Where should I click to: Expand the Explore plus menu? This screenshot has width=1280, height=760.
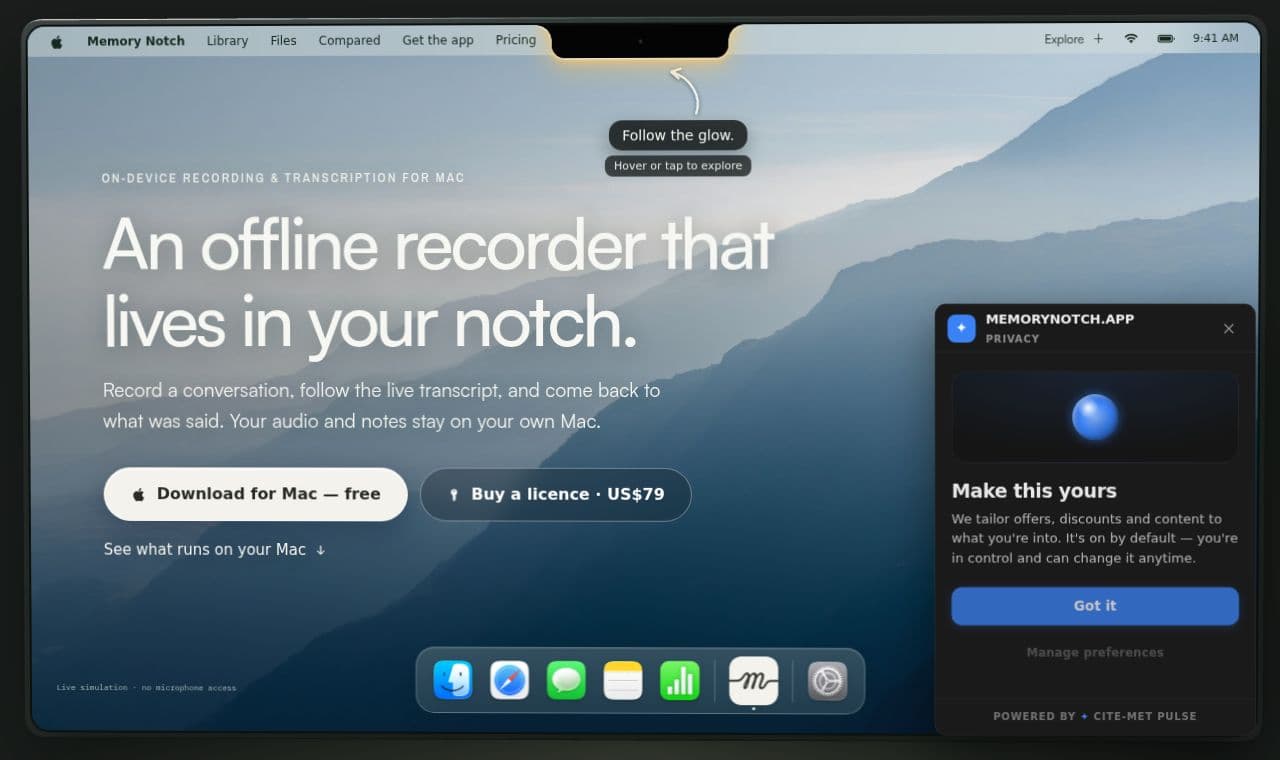click(x=1074, y=39)
